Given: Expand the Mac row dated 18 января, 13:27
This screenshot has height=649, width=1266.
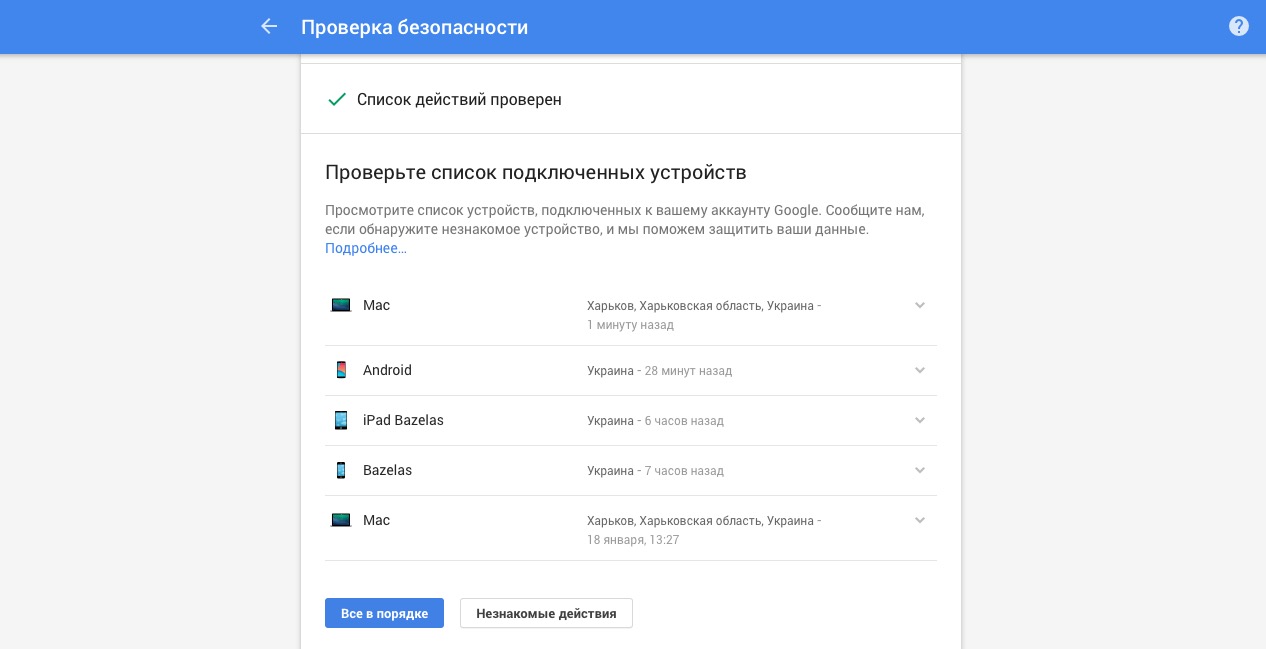Looking at the screenshot, I should pyautogui.click(x=920, y=520).
